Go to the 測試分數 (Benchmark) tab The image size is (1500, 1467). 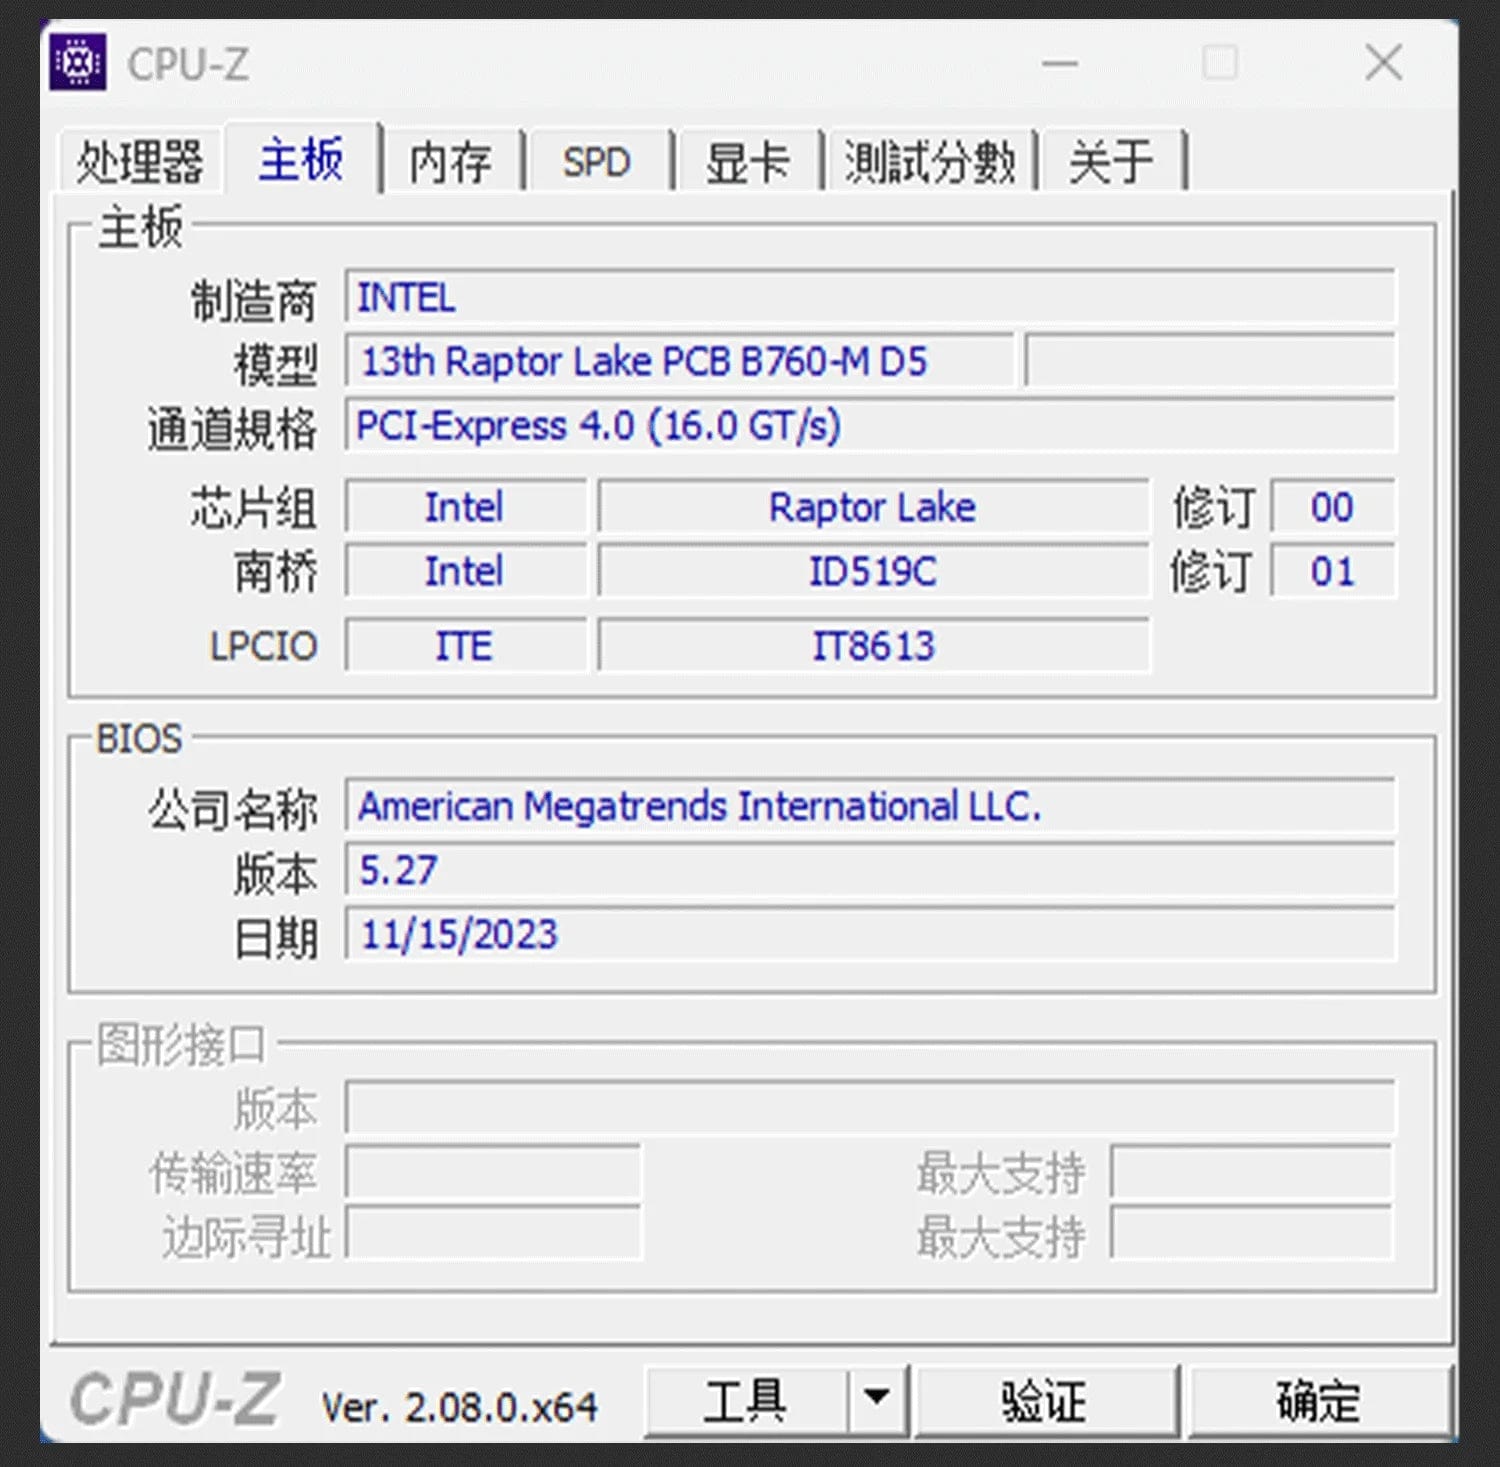tap(929, 162)
